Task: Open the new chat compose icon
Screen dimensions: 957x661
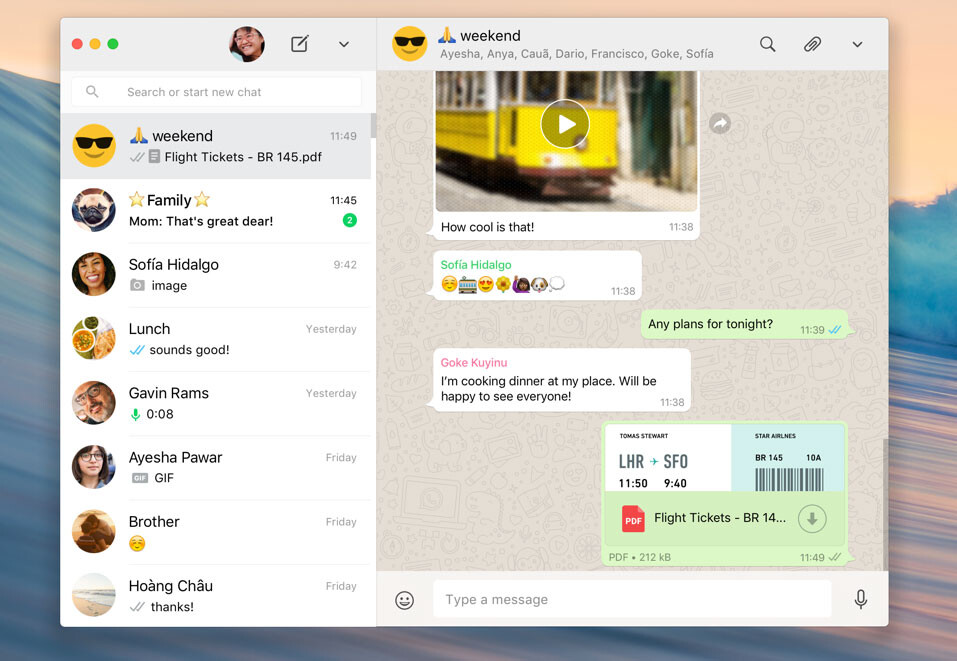Action: 299,44
